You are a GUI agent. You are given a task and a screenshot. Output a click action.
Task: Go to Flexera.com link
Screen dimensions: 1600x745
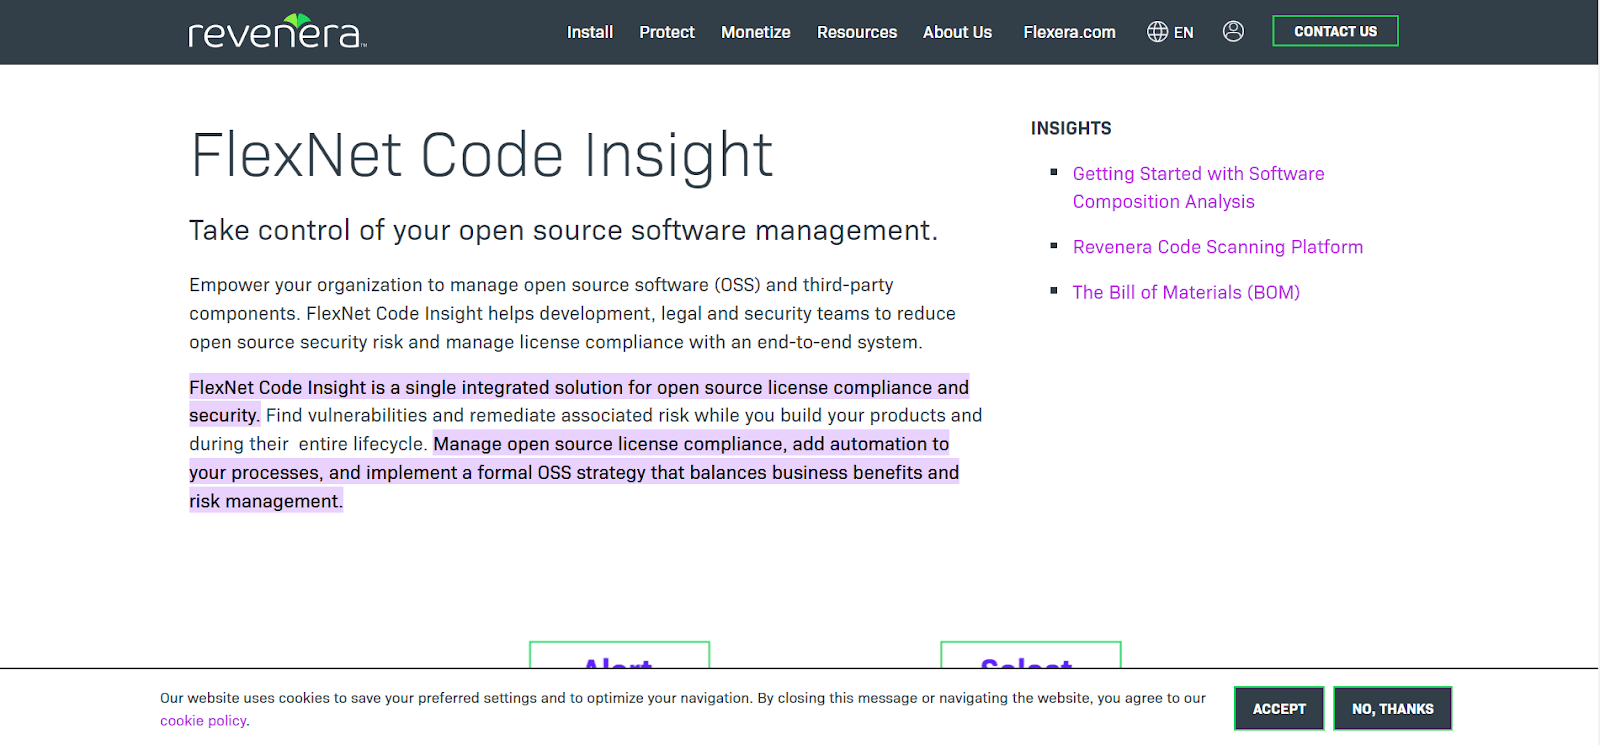point(1069,32)
